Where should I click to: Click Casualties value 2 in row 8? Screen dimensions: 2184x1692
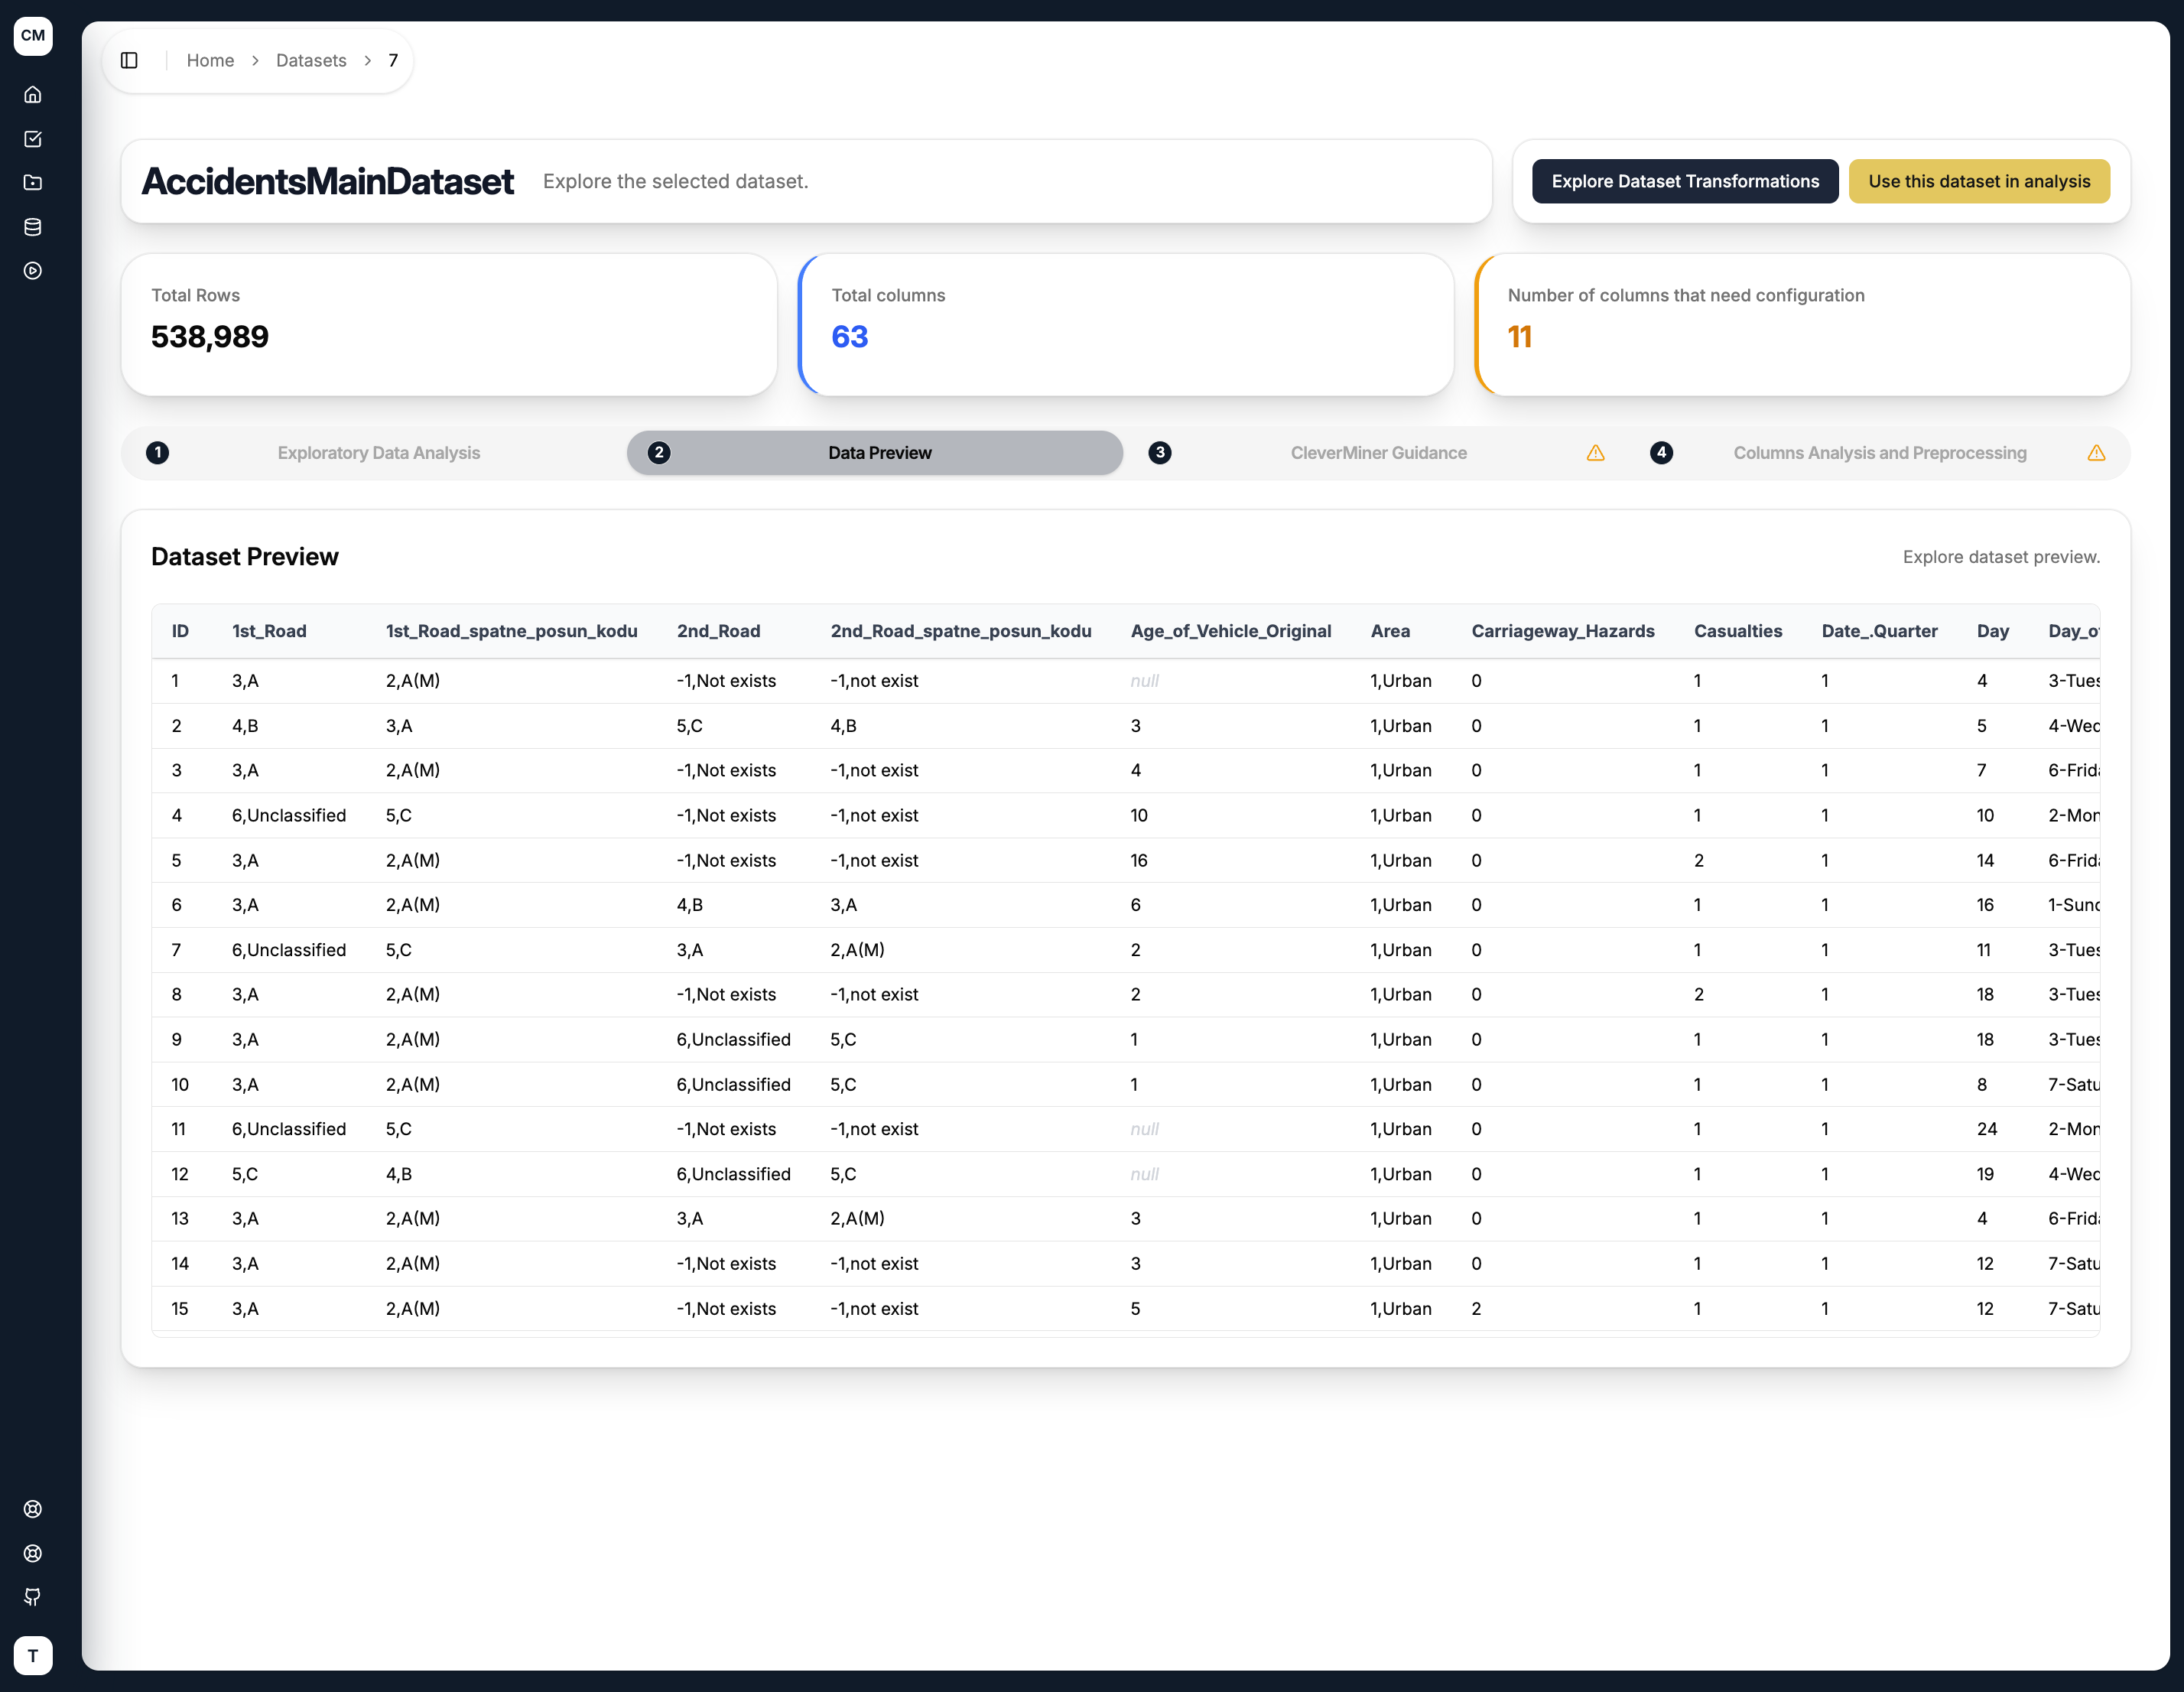click(x=1698, y=995)
